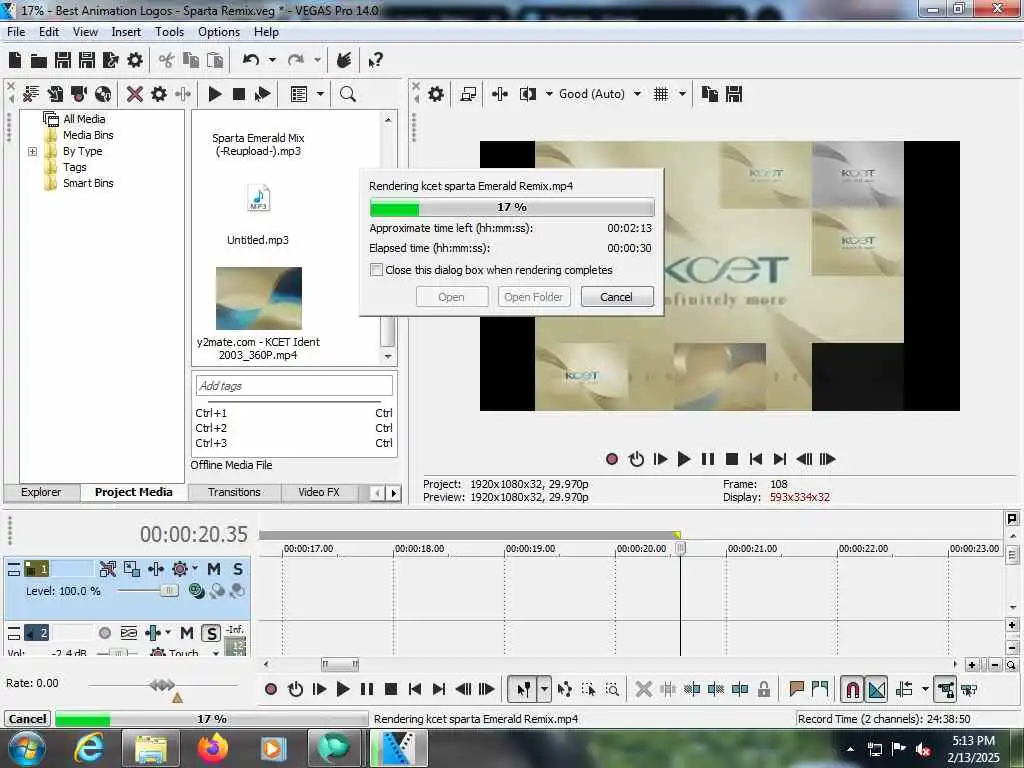Click Normal Edit Tool in bottom toolbar
1024x768 pixels.
523,689
